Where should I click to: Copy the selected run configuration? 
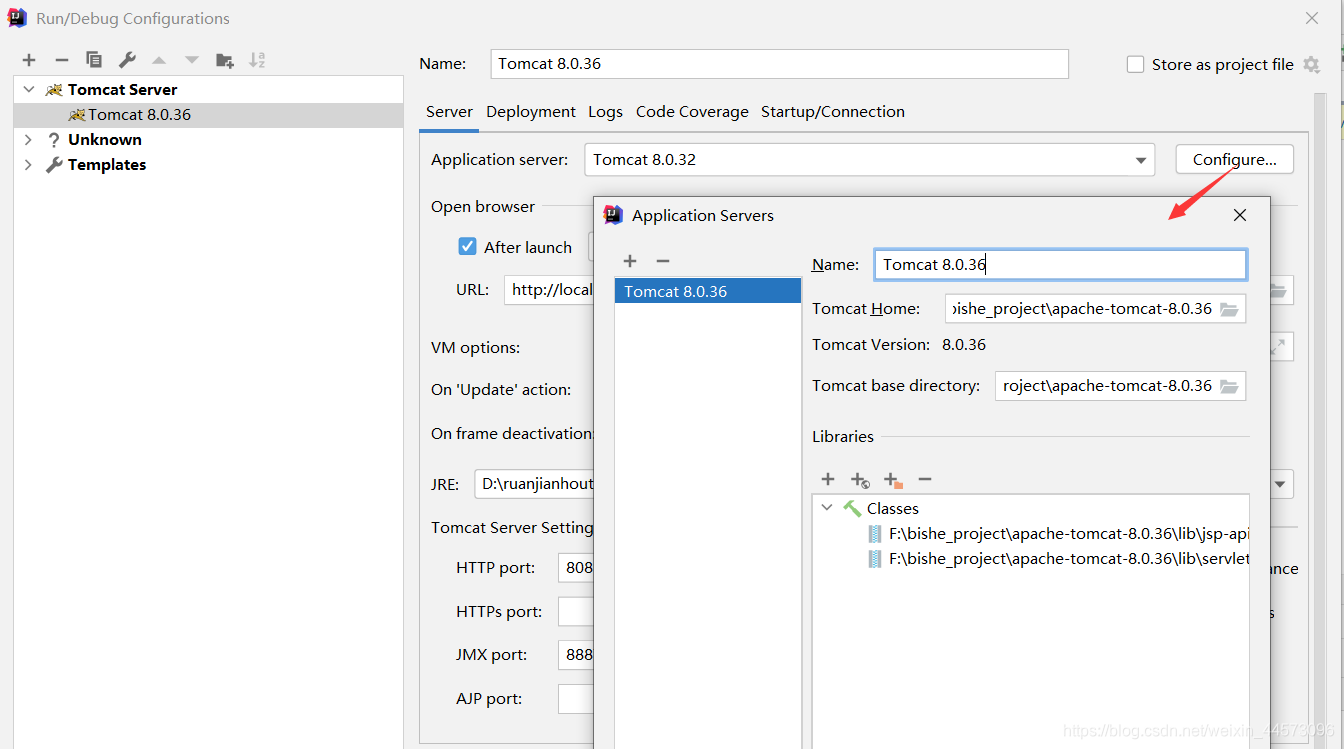click(94, 60)
